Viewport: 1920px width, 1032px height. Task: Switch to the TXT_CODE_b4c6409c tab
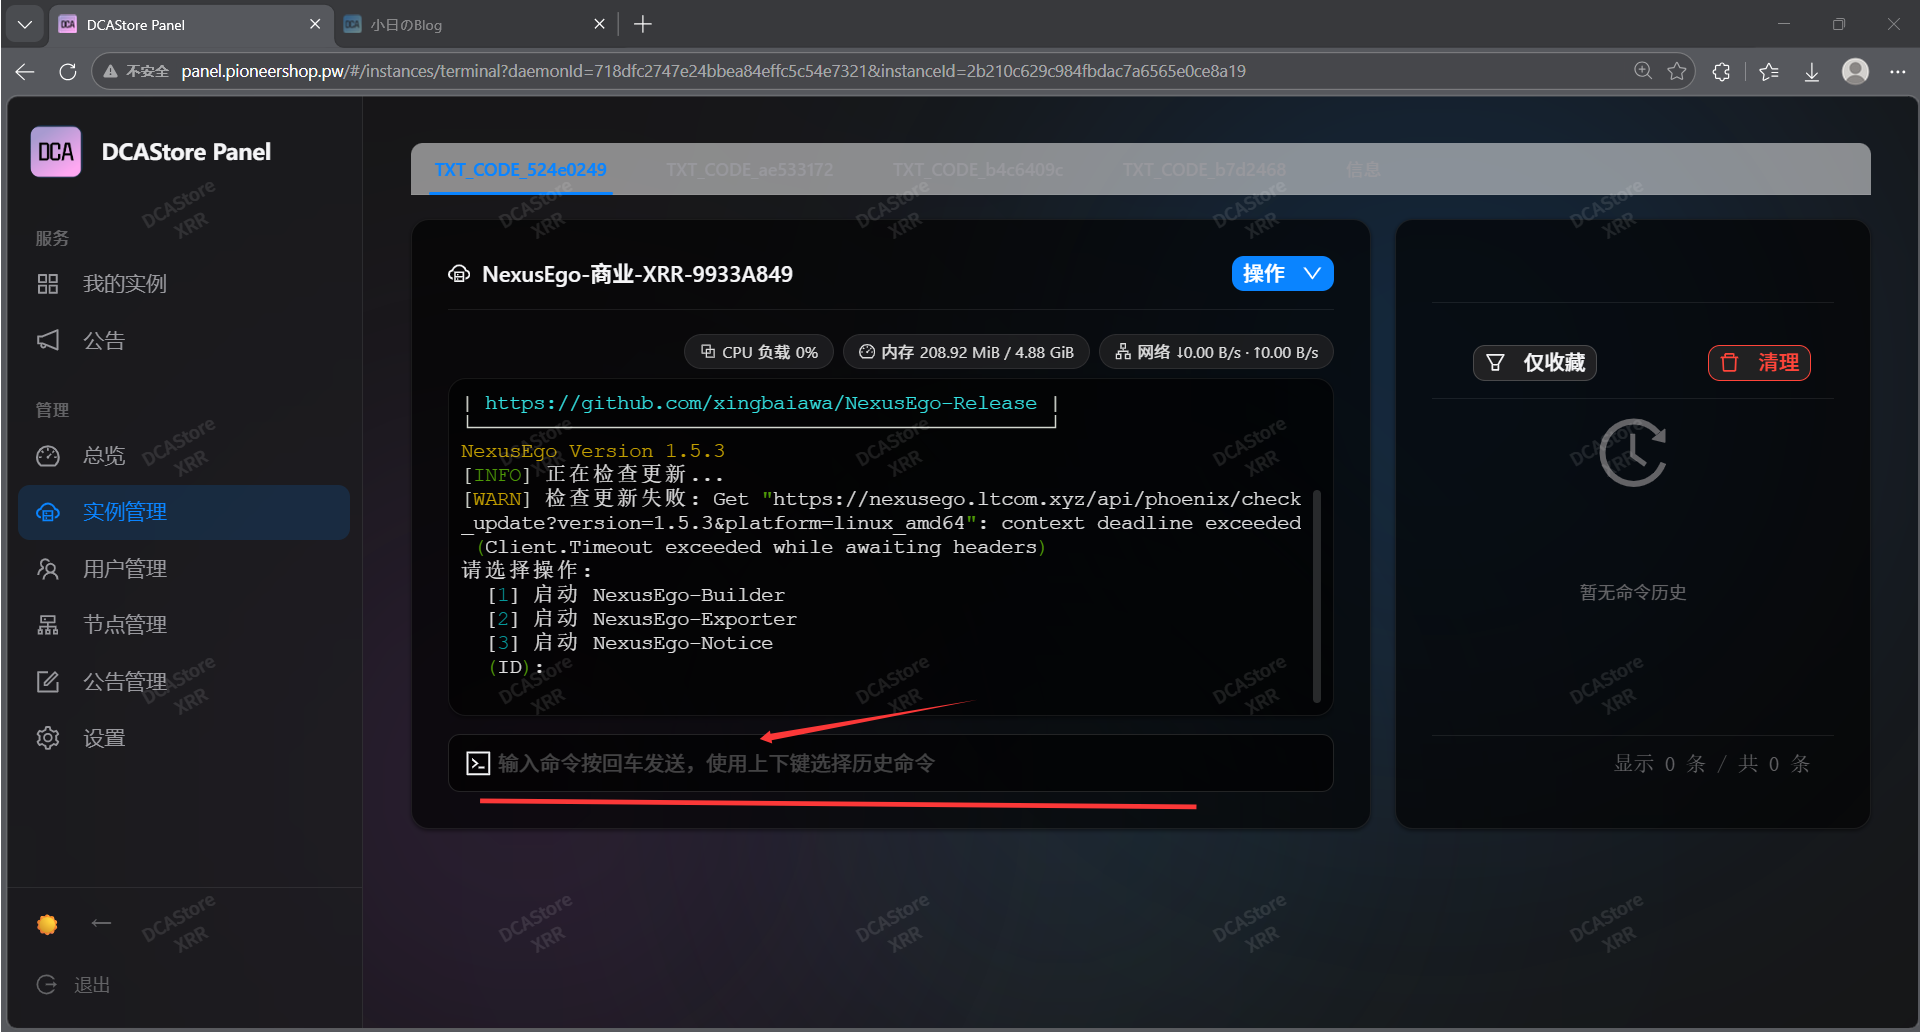(977, 170)
